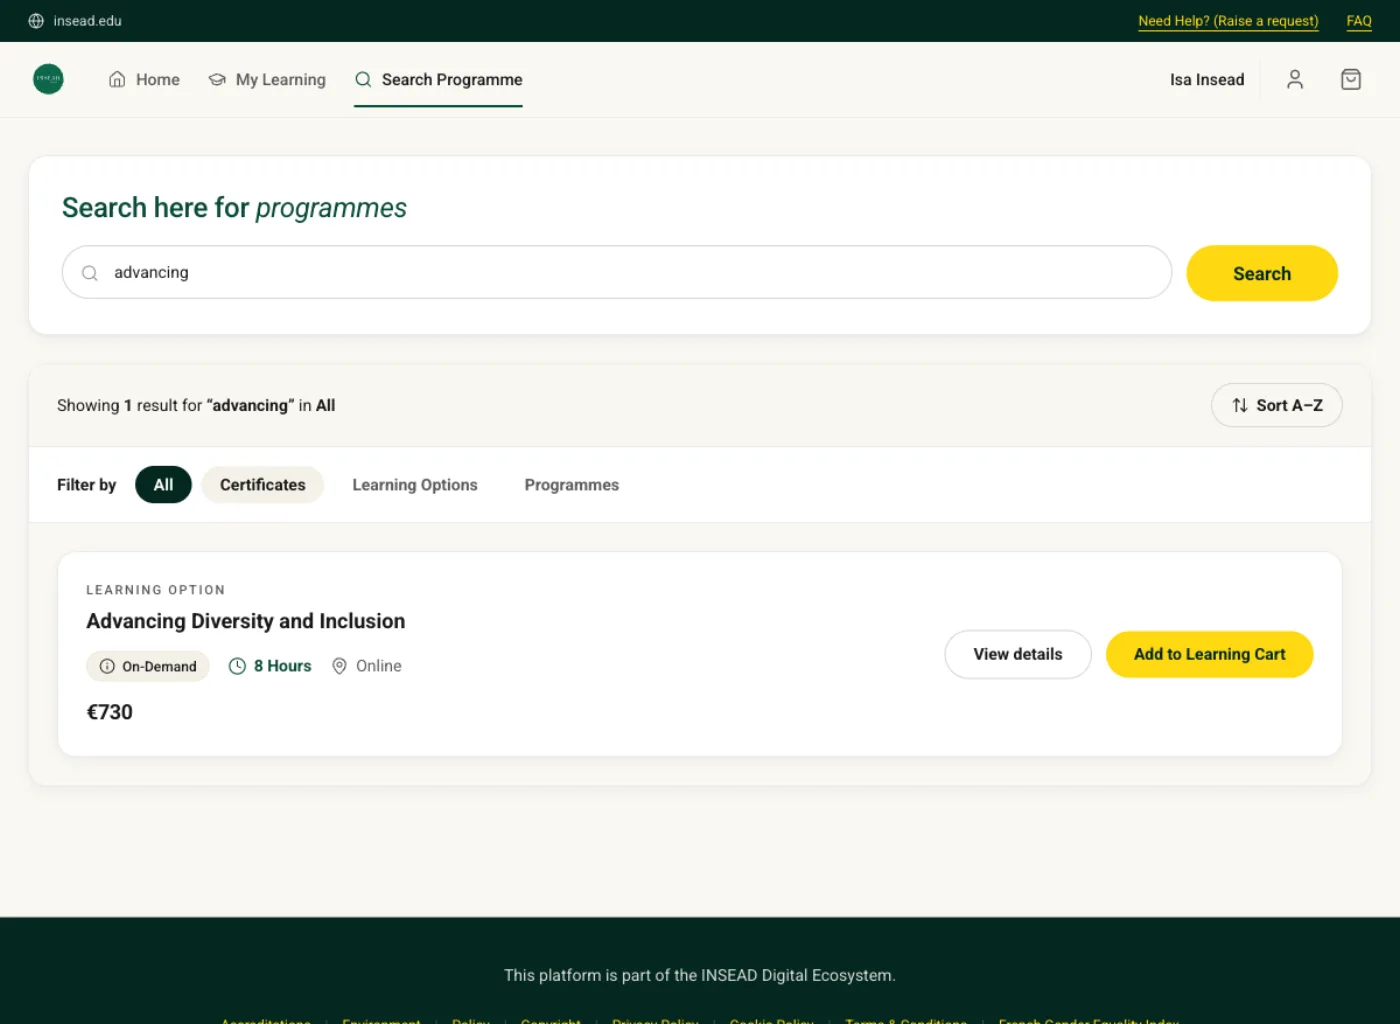Click the 'Search here for programmes' heading

234,208
